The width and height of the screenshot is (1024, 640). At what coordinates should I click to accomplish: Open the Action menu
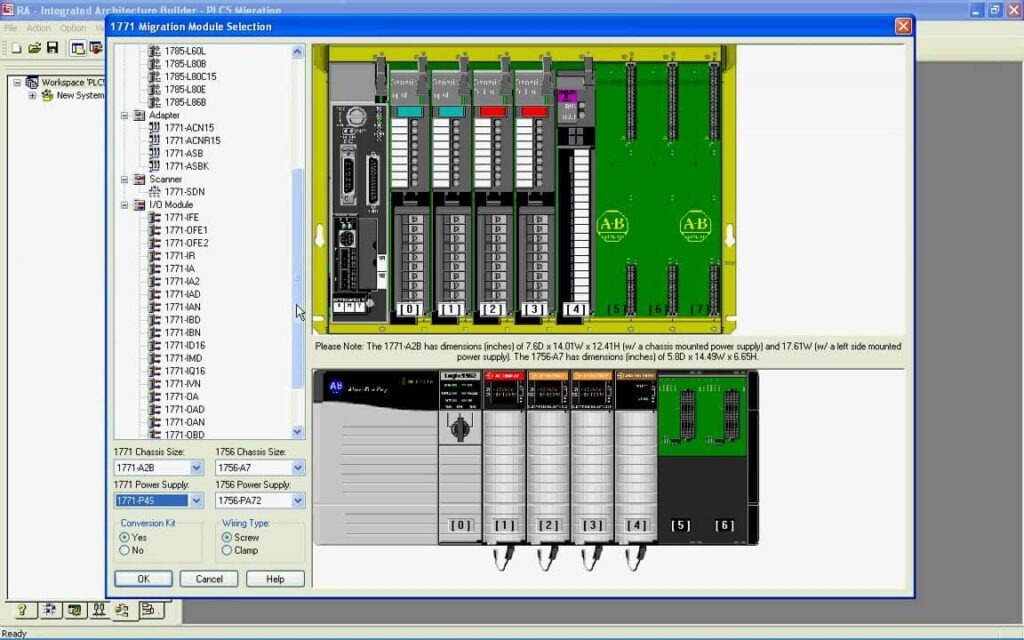click(38, 28)
